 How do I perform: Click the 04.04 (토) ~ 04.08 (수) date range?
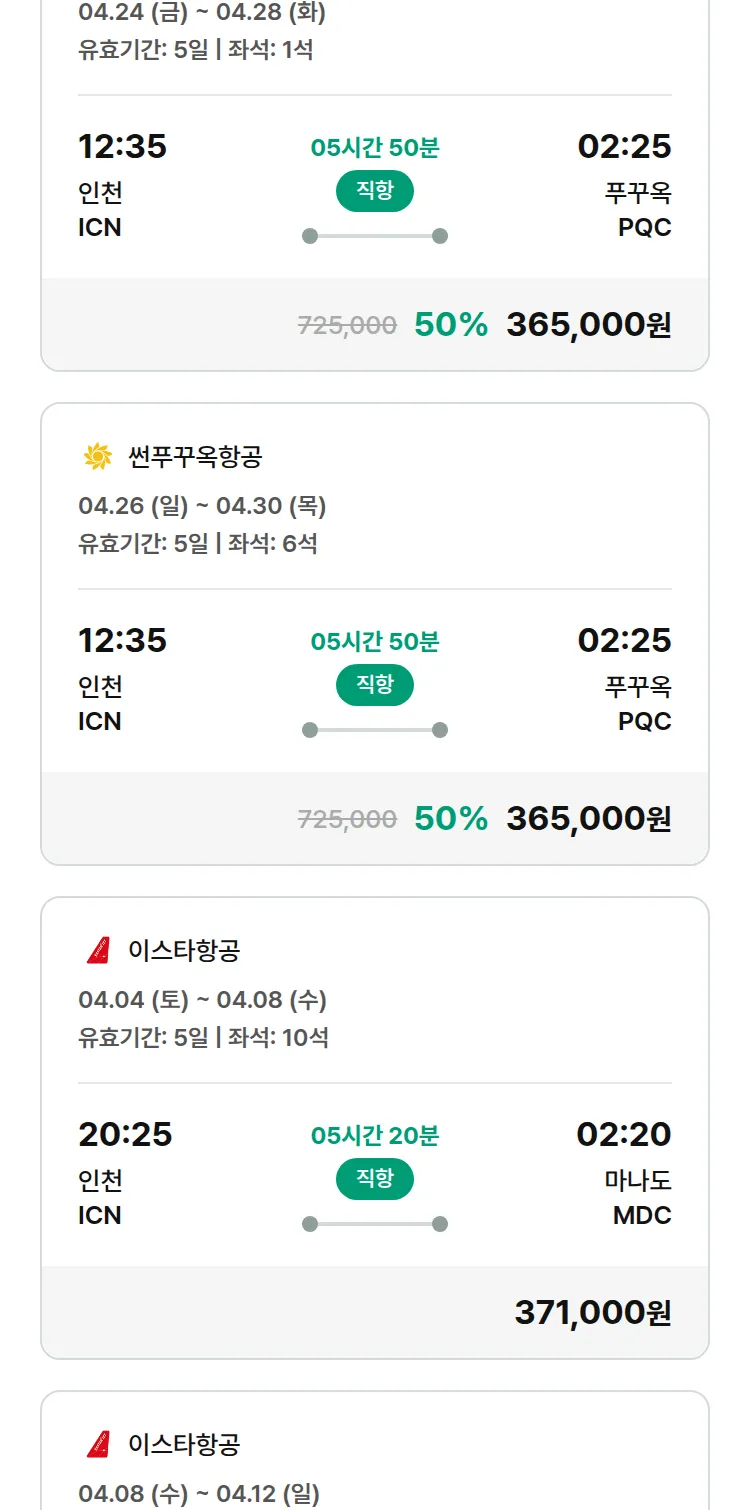point(202,1000)
